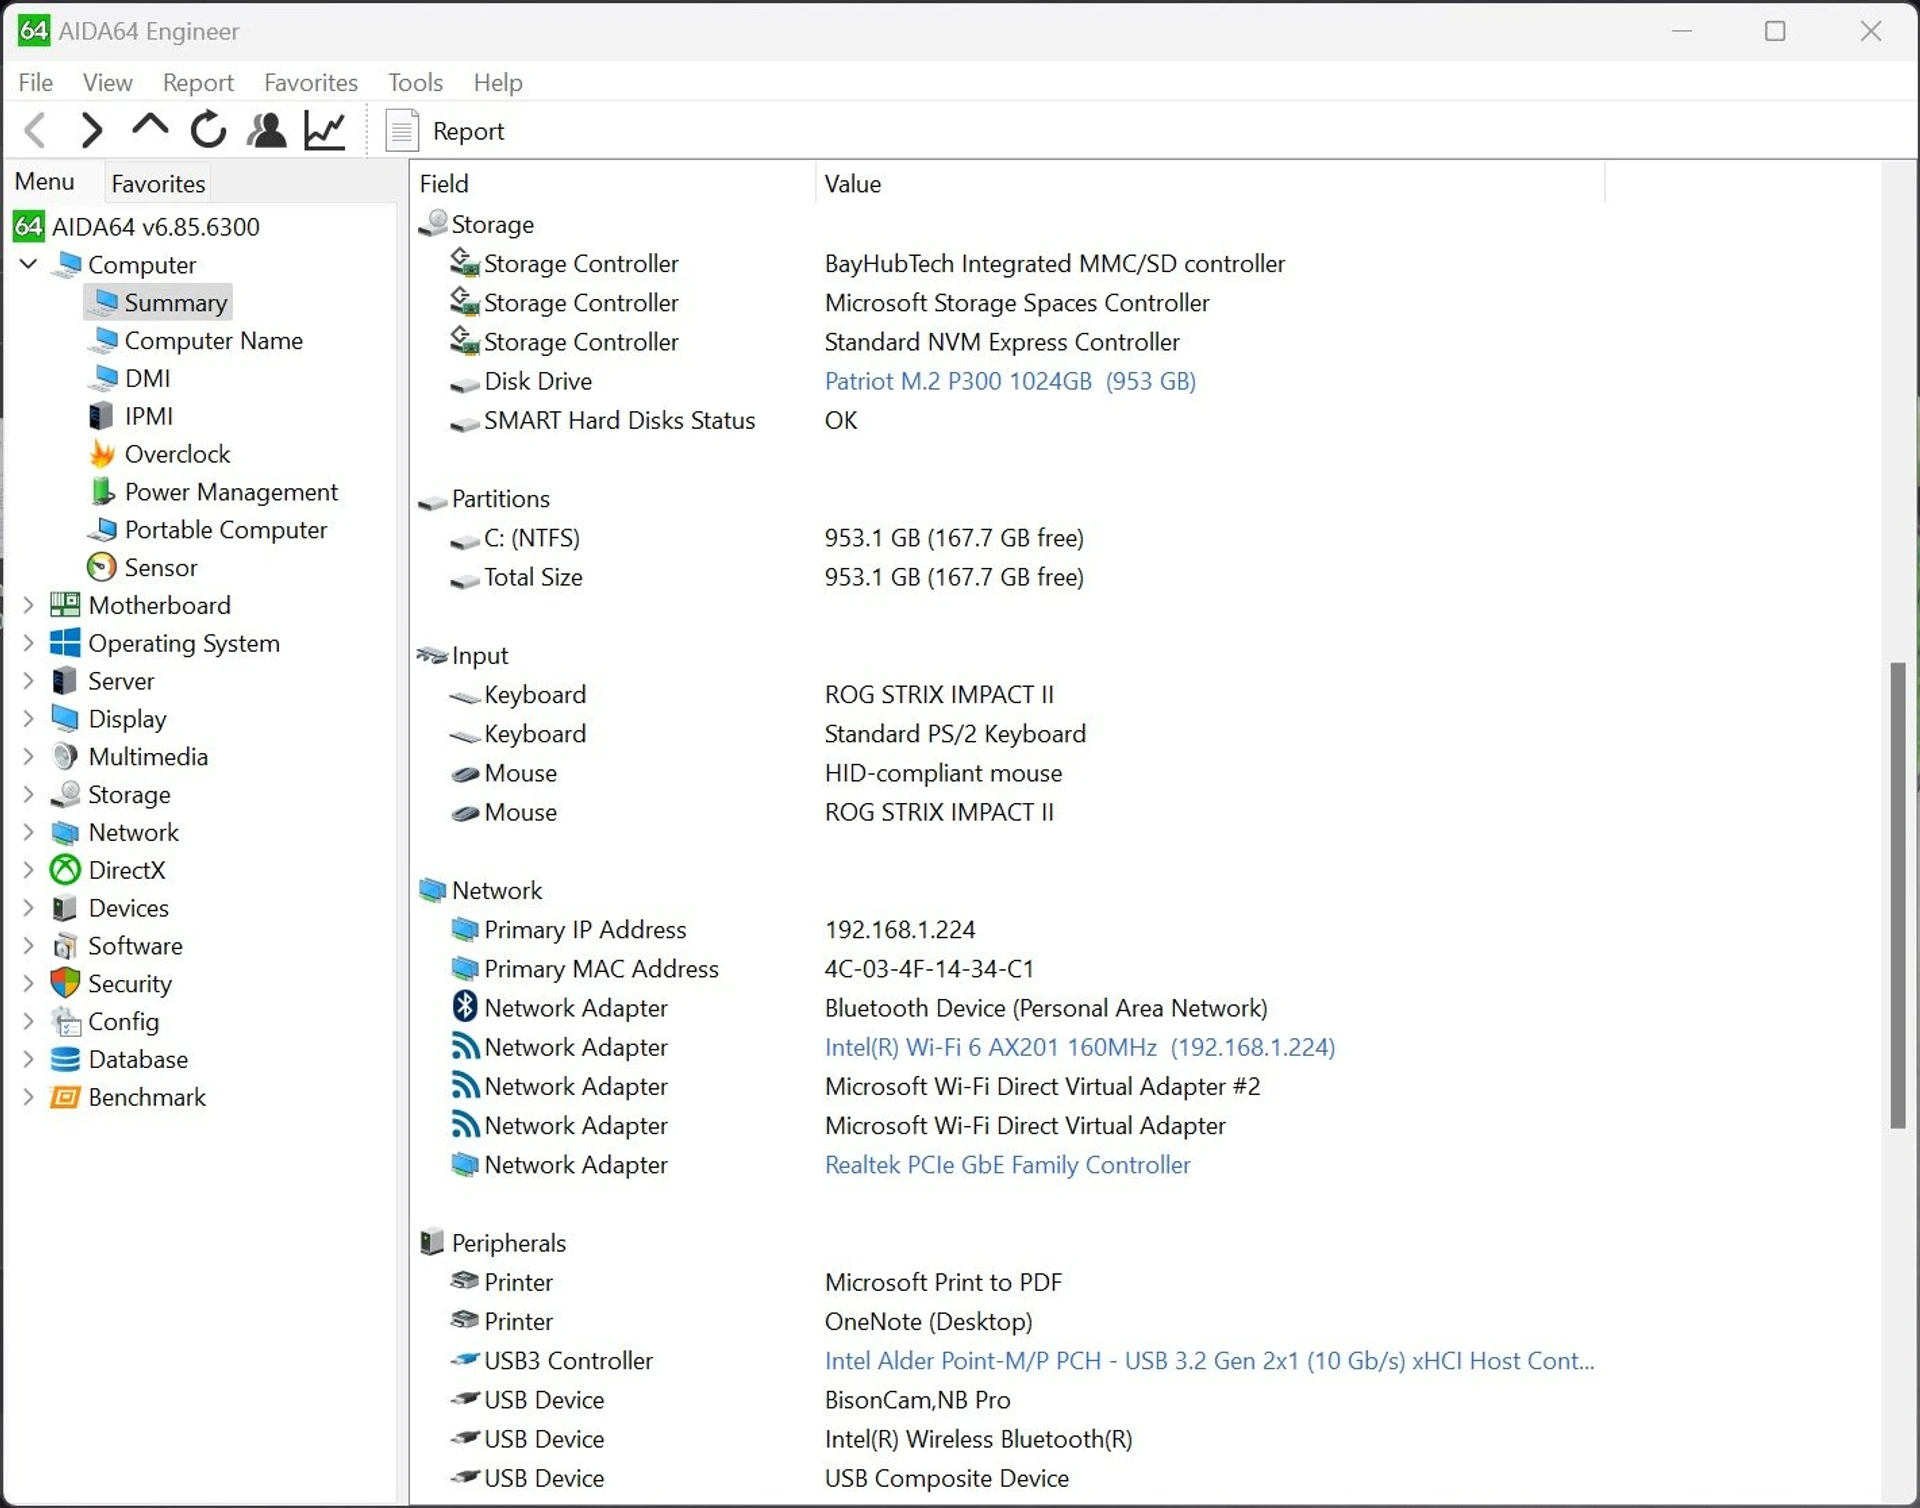Go back with the left arrow toolbar icon
Screen dimensions: 1920x1508
pyautogui.click(x=36, y=131)
